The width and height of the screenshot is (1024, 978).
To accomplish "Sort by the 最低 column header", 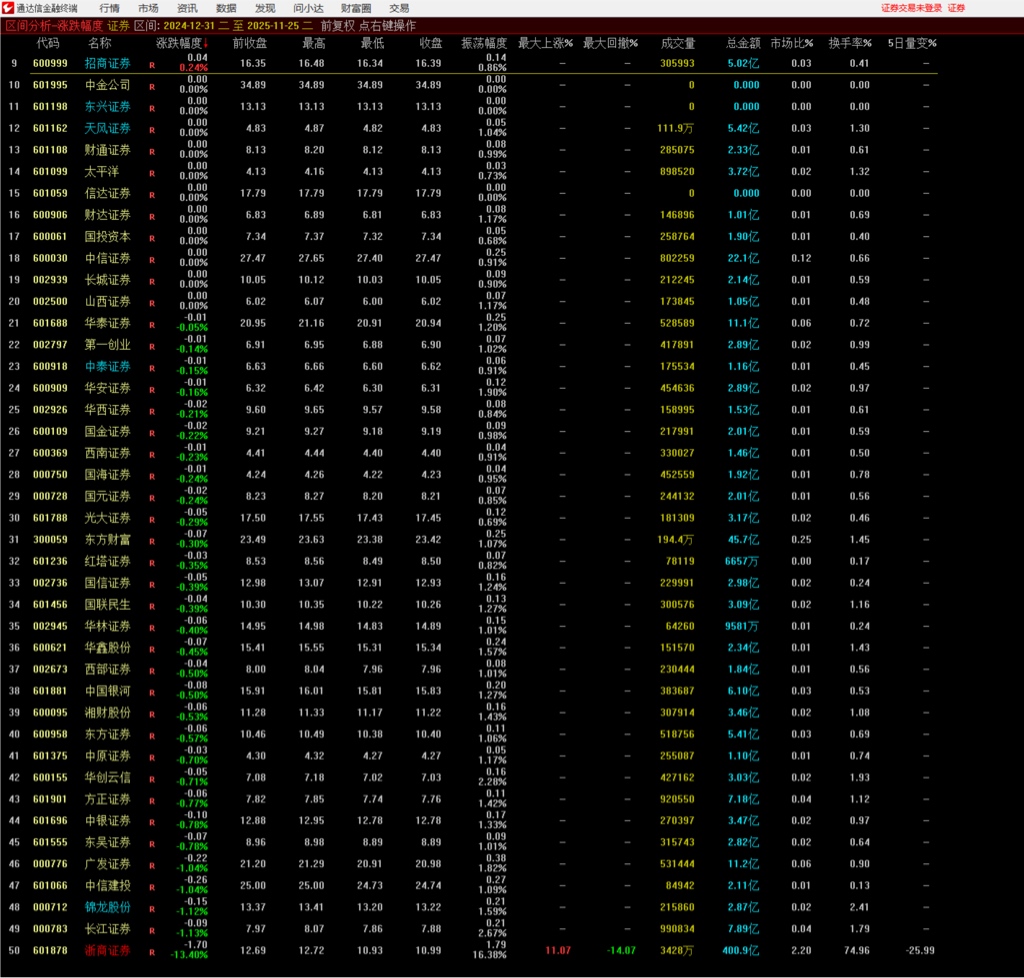I will [372, 43].
